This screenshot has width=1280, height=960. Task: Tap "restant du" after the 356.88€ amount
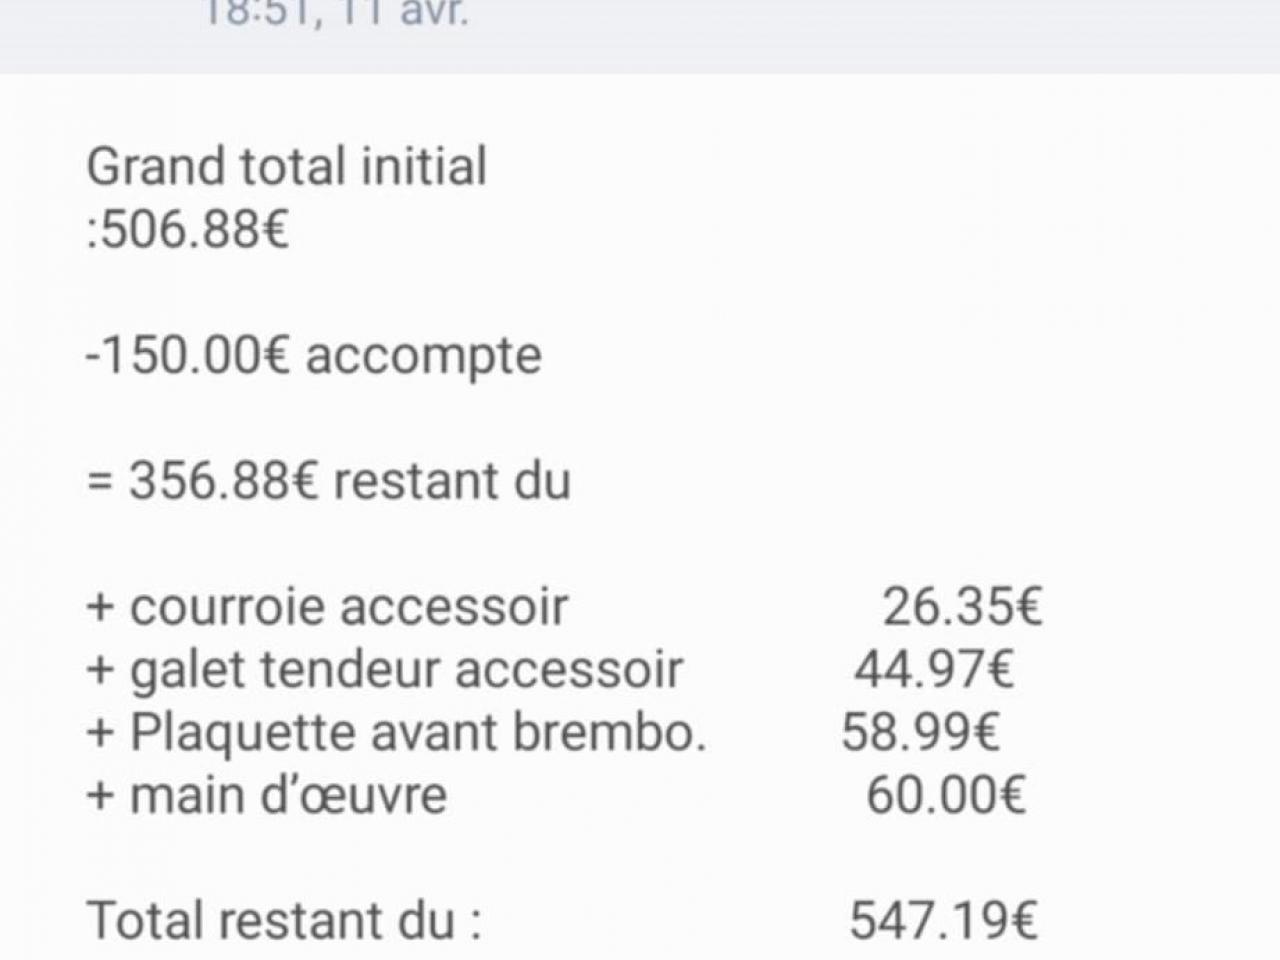[451, 481]
